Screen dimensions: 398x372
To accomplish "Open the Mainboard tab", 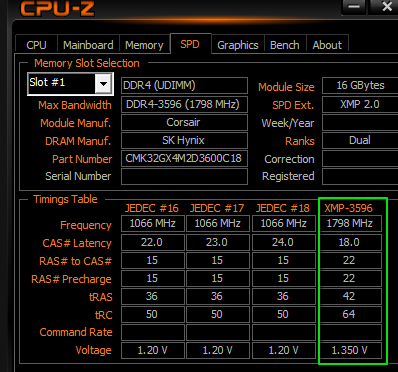I will [88, 45].
